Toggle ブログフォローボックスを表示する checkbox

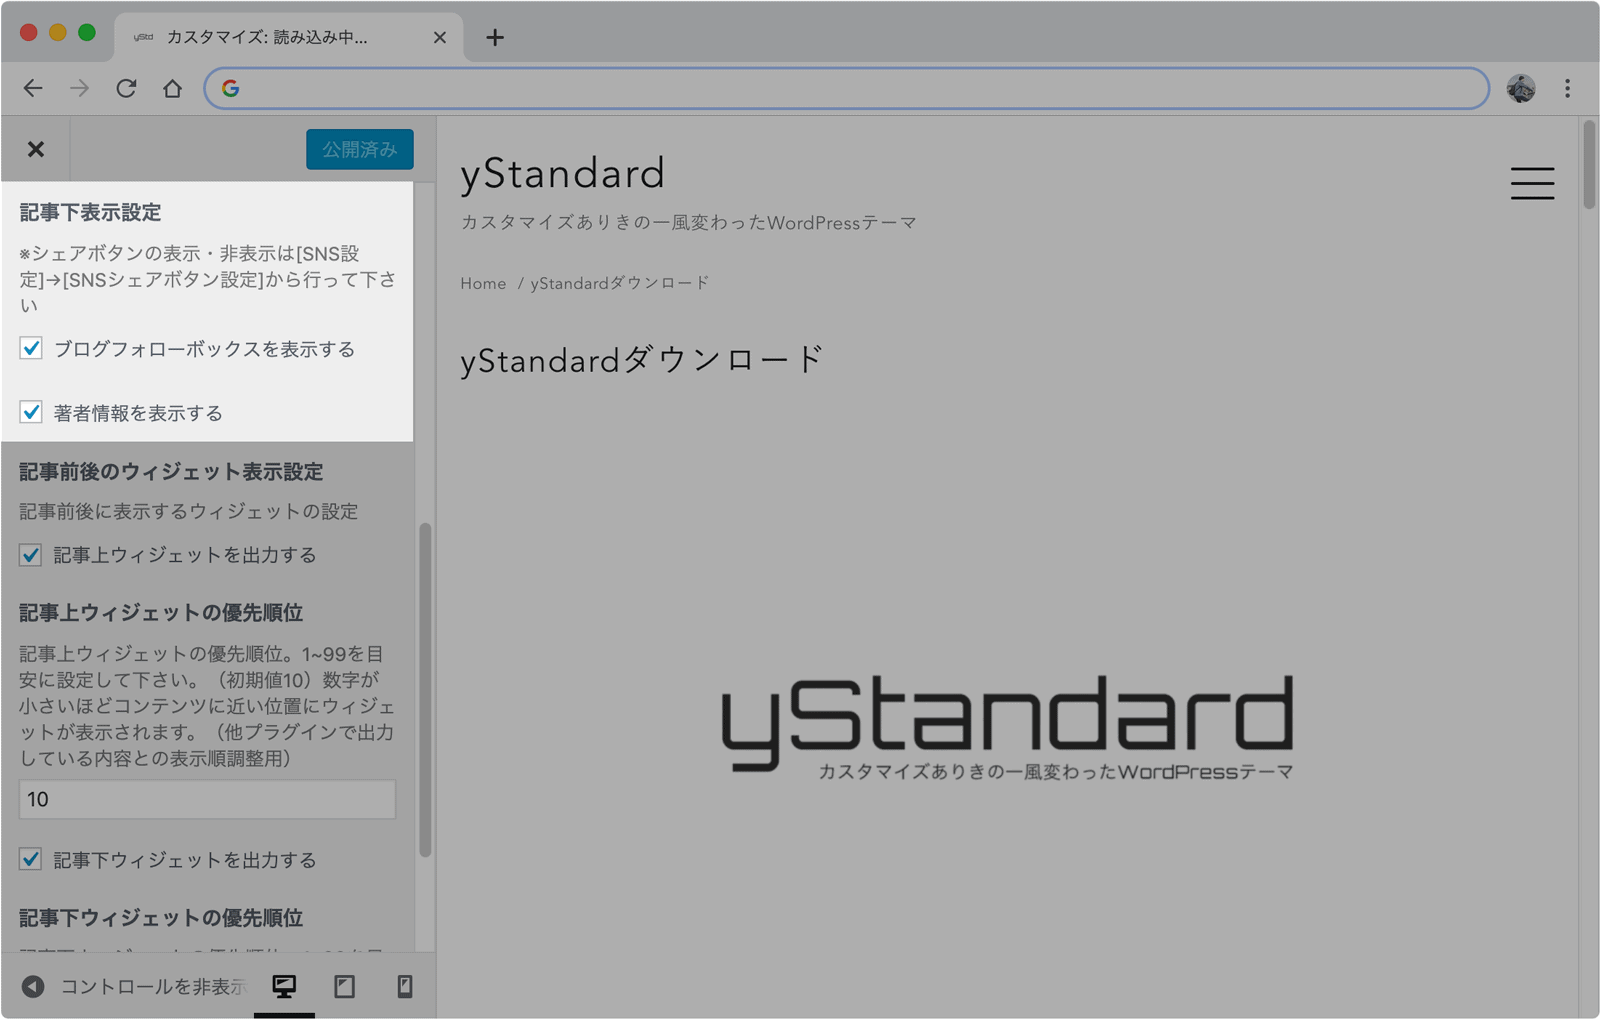point(31,348)
